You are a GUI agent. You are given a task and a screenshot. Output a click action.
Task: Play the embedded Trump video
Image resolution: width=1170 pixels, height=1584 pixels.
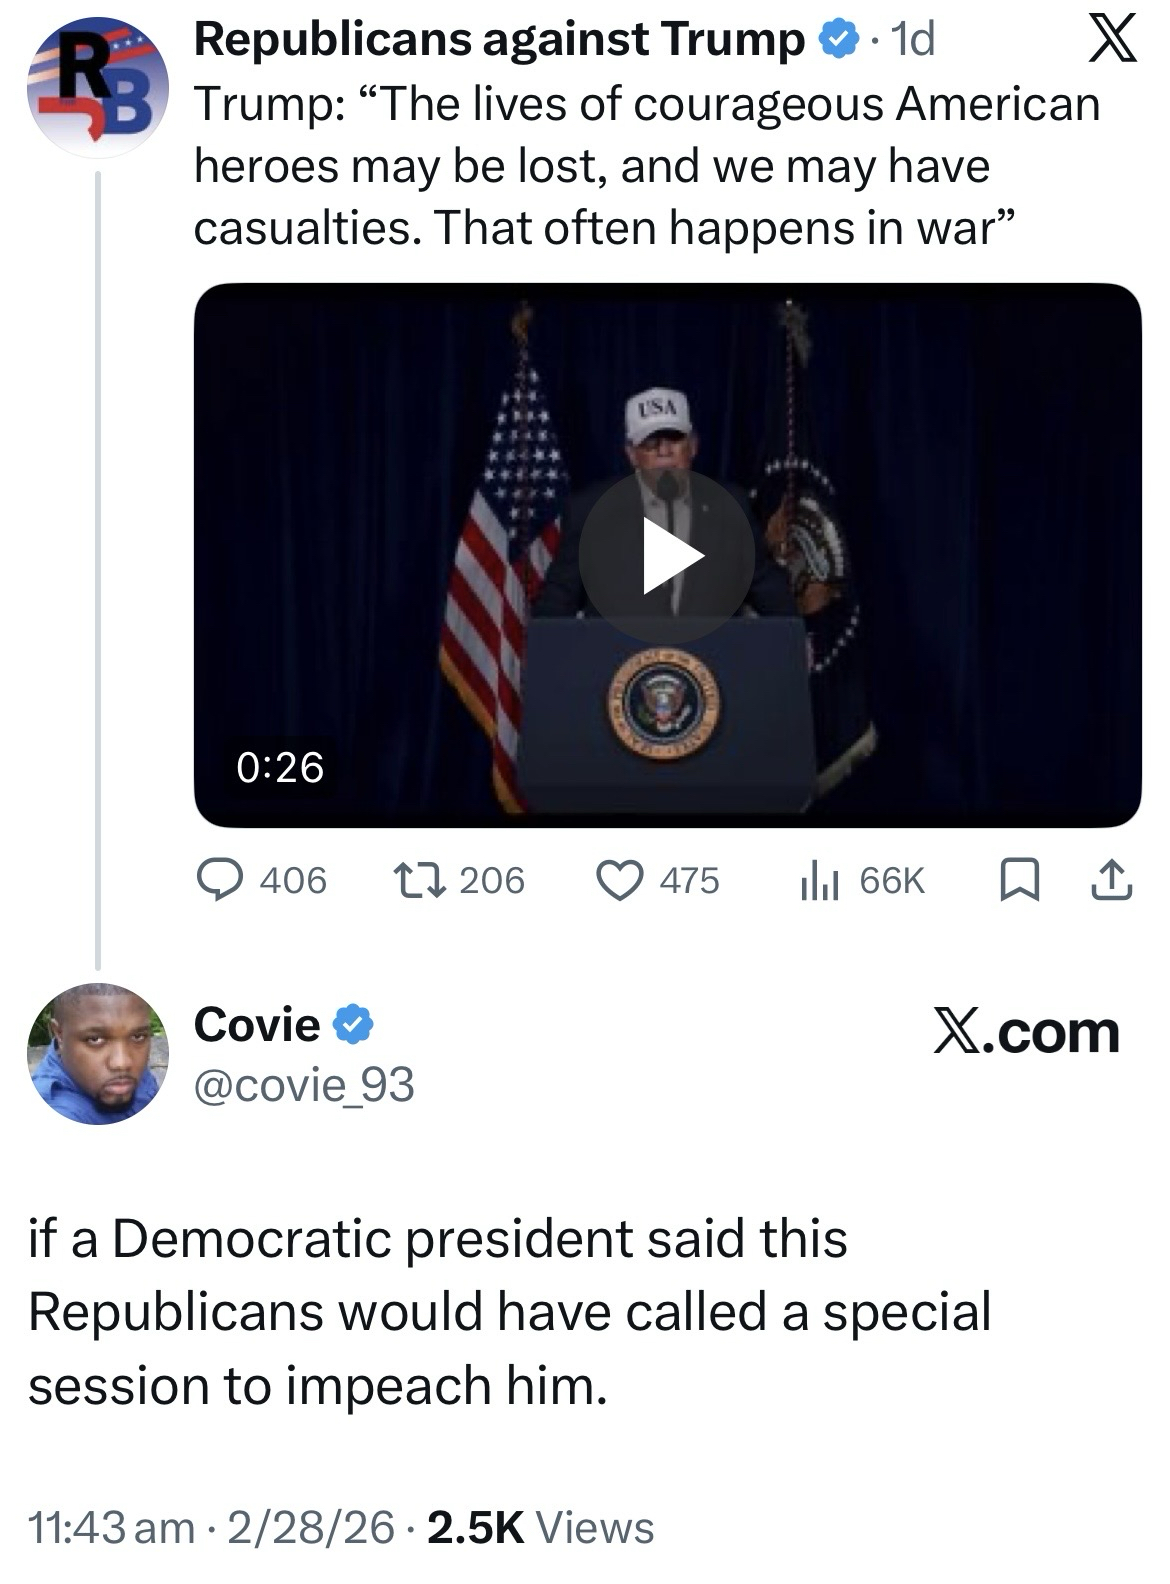tap(667, 556)
